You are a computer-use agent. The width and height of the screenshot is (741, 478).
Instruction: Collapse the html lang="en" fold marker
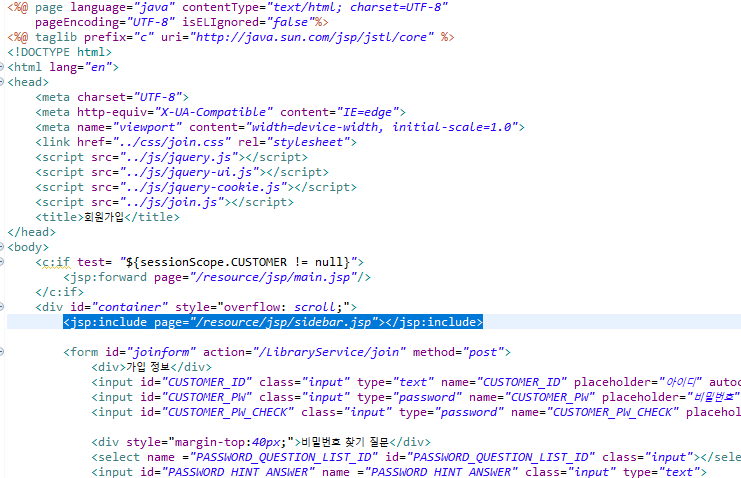click(1, 67)
